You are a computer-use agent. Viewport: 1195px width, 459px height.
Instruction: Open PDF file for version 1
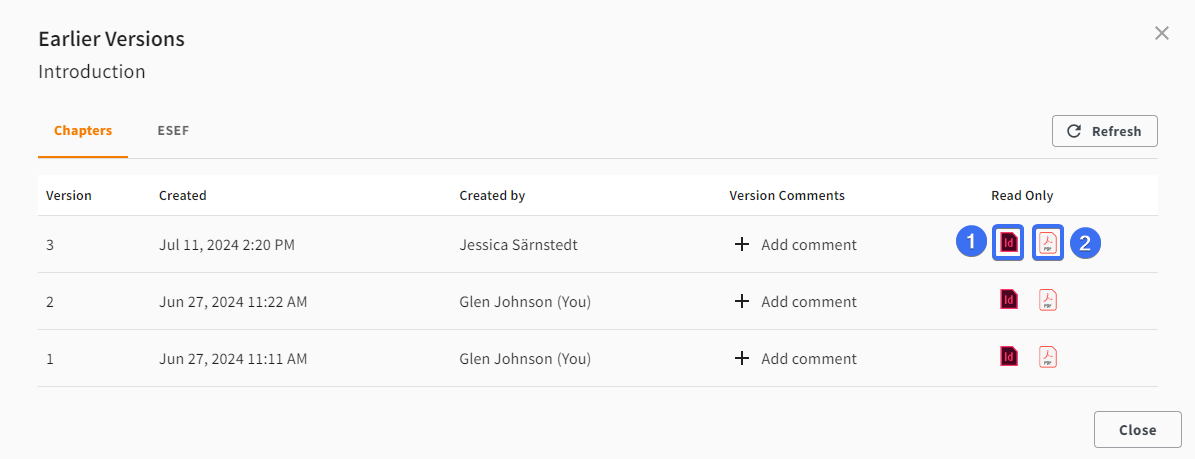point(1048,357)
